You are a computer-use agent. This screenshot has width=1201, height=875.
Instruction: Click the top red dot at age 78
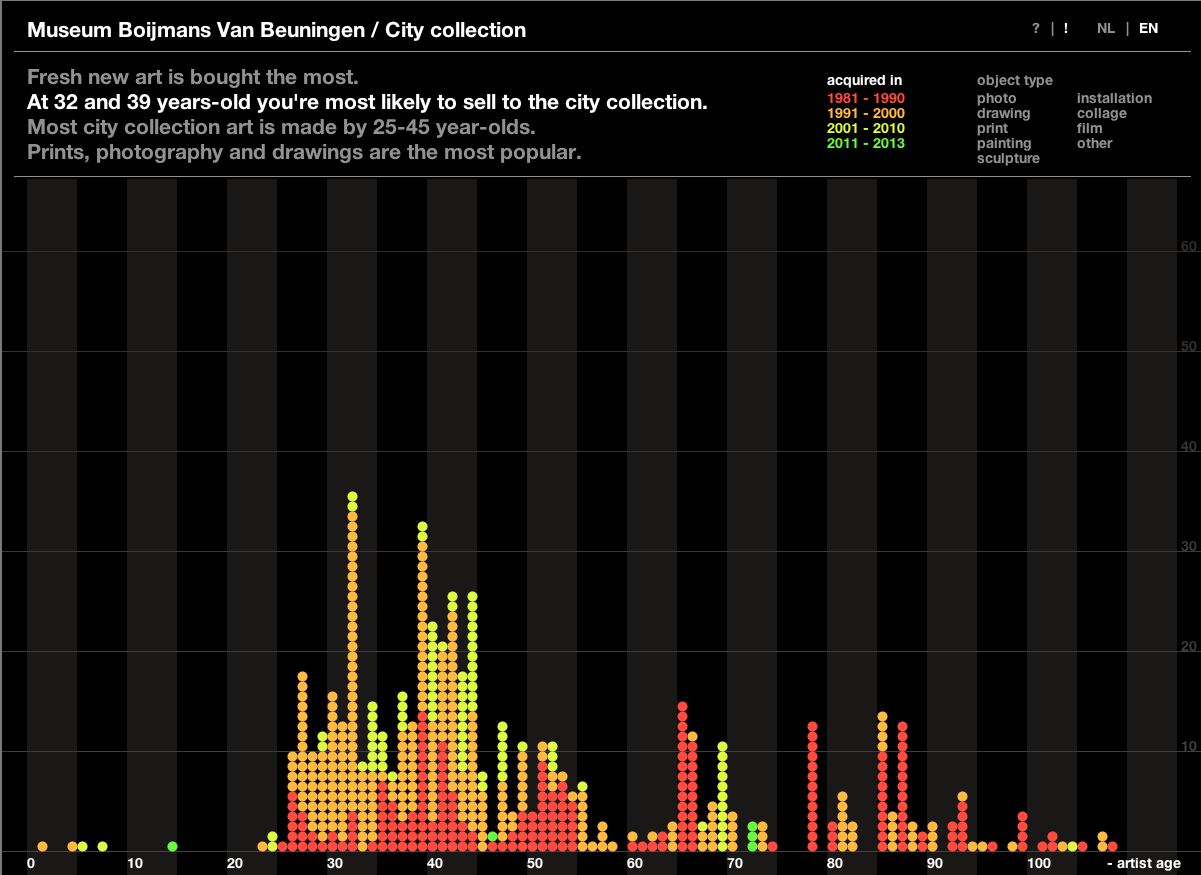pyautogui.click(x=812, y=726)
